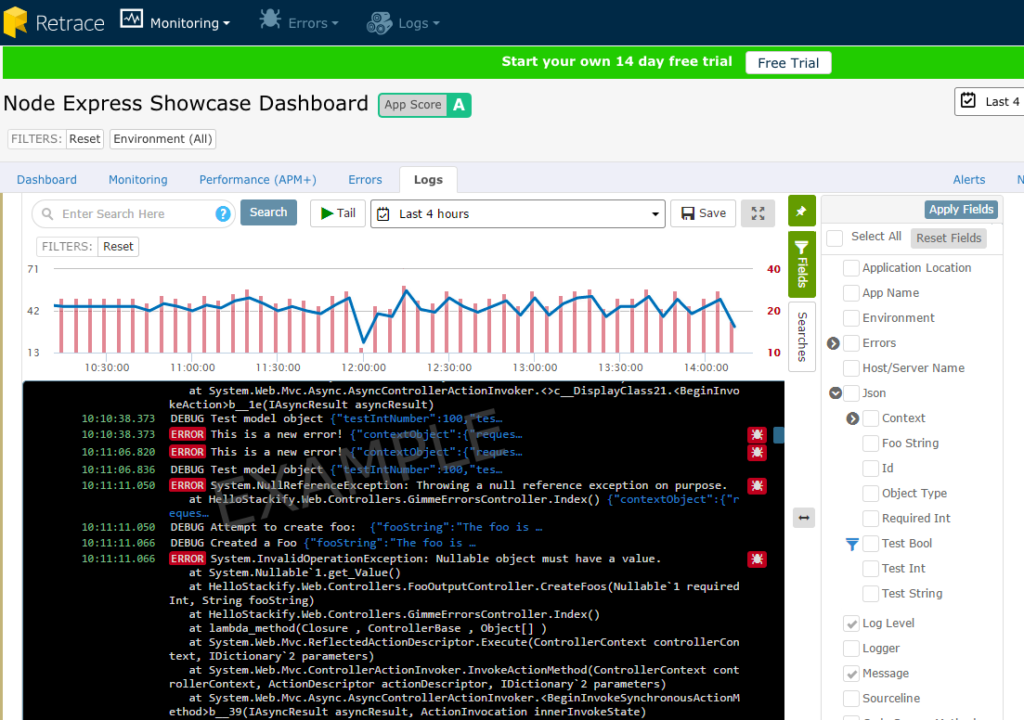Click the filter funnel icon beside Test Bool
The image size is (1024, 720).
[852, 544]
